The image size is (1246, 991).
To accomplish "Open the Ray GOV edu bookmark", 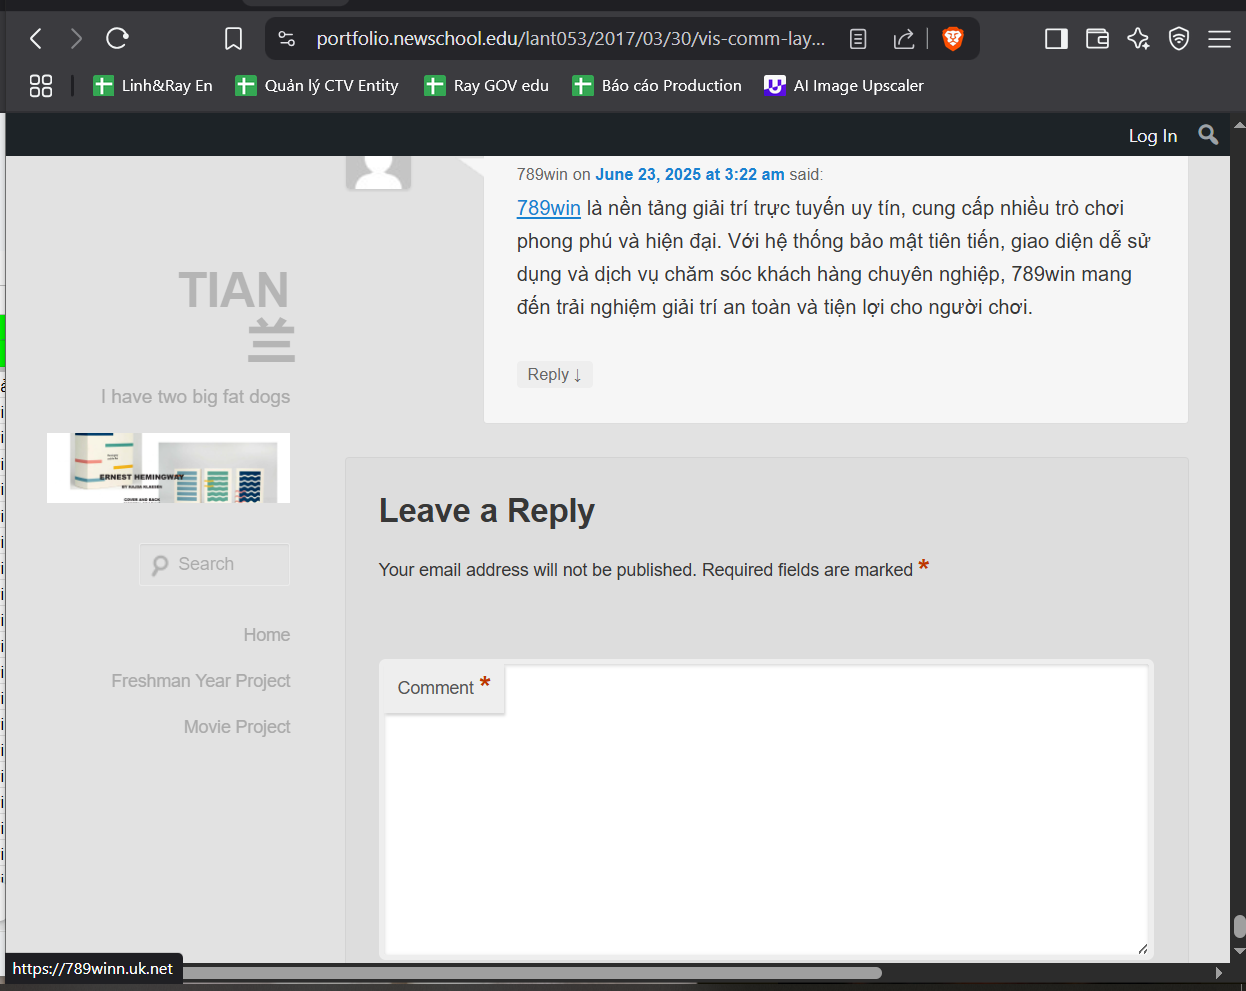I will [x=487, y=86].
